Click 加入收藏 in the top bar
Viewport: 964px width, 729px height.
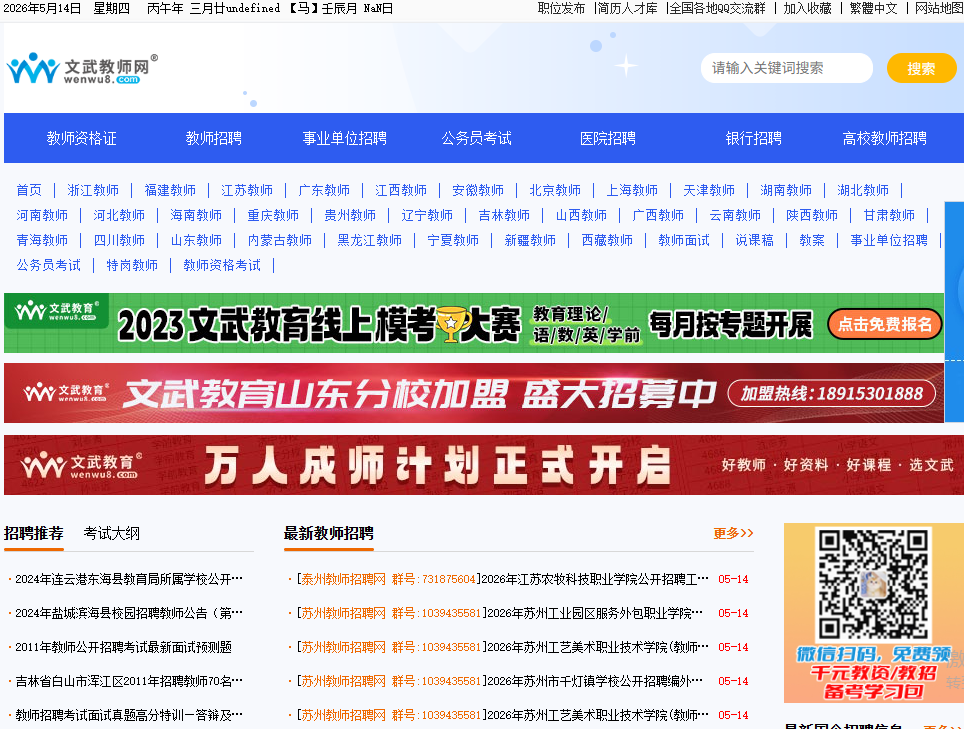[x=807, y=9]
